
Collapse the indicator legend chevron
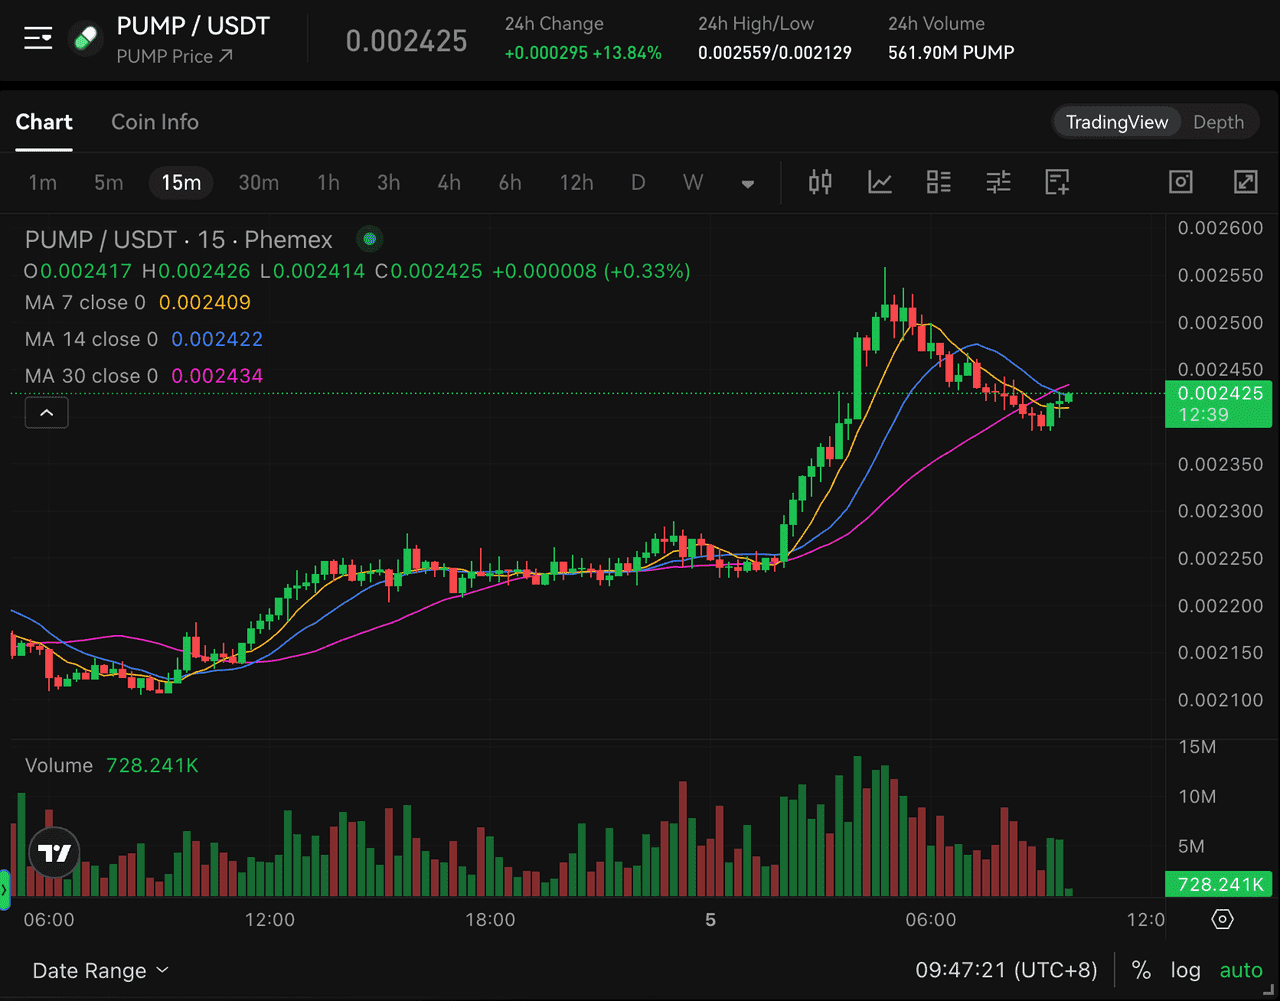pyautogui.click(x=46, y=412)
